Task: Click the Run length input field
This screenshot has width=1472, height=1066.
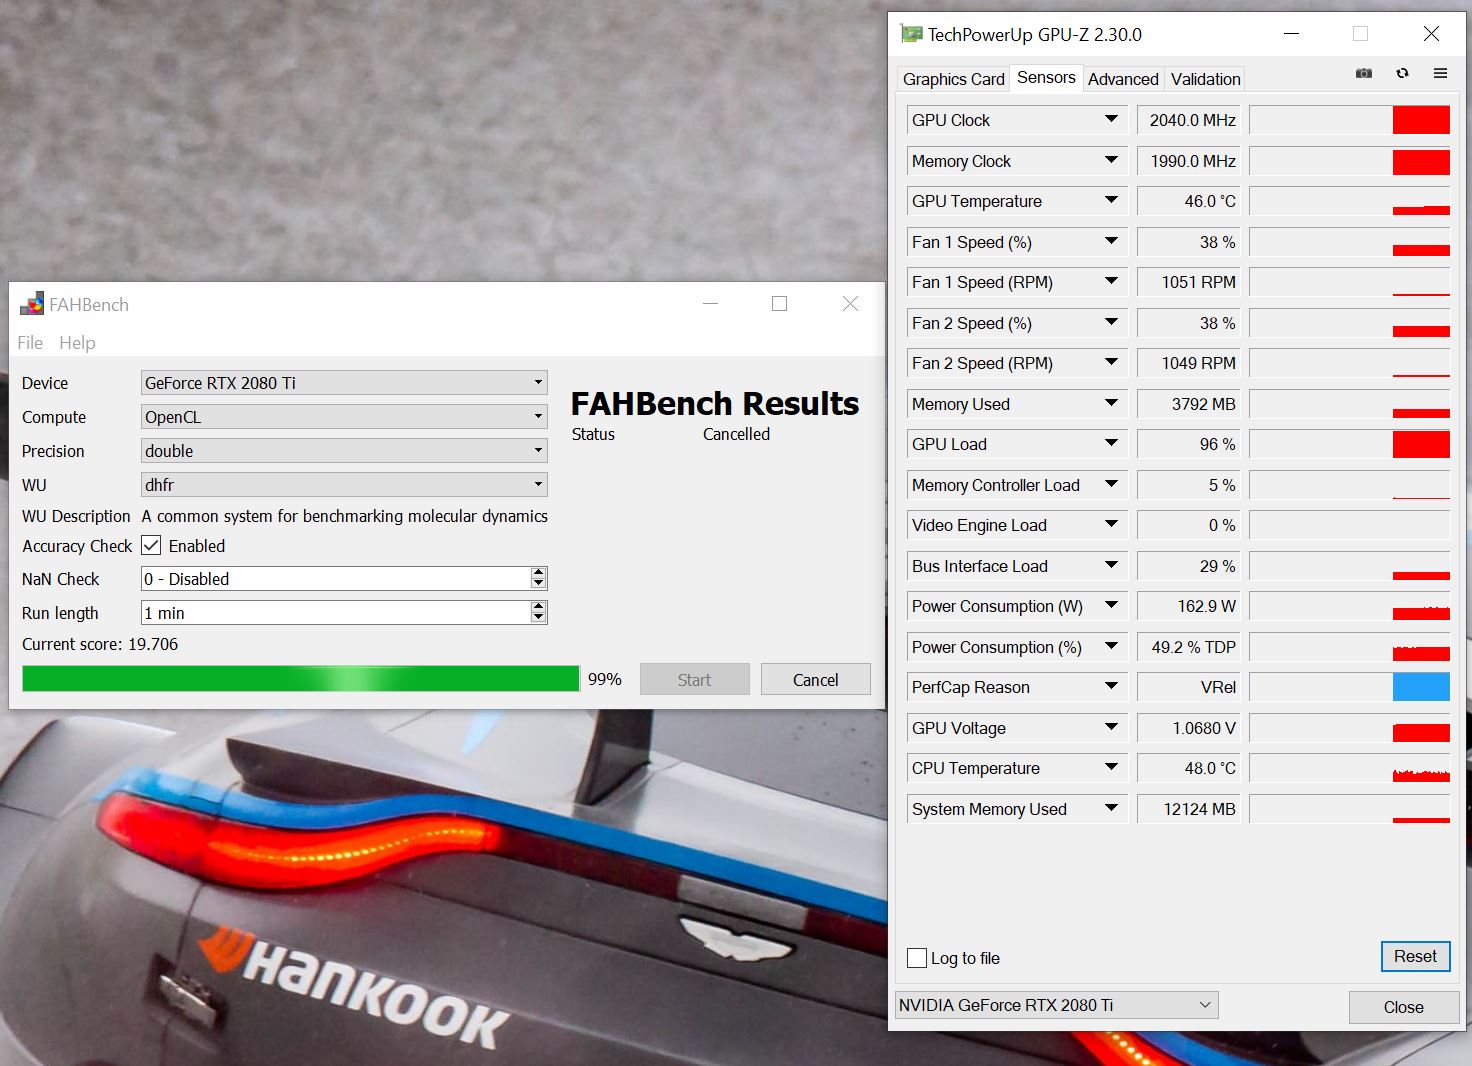Action: [x=336, y=613]
